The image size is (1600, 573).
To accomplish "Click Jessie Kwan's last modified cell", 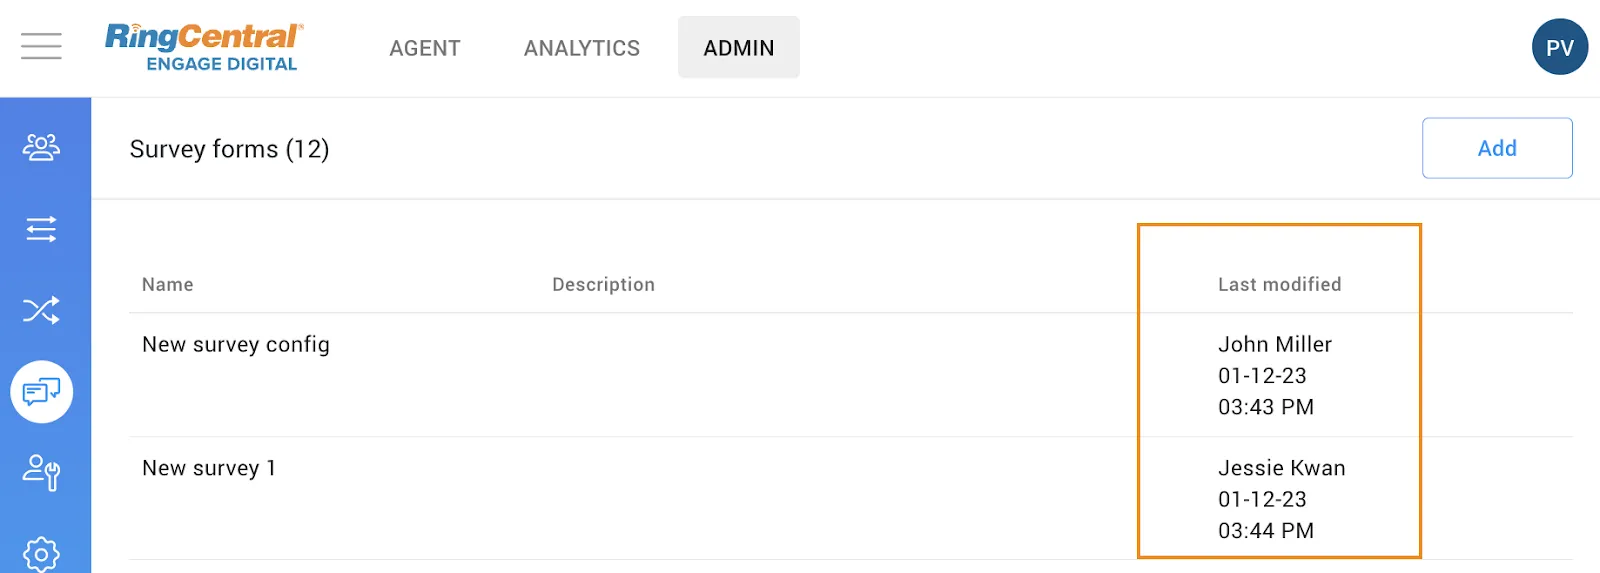I will coord(1280,499).
